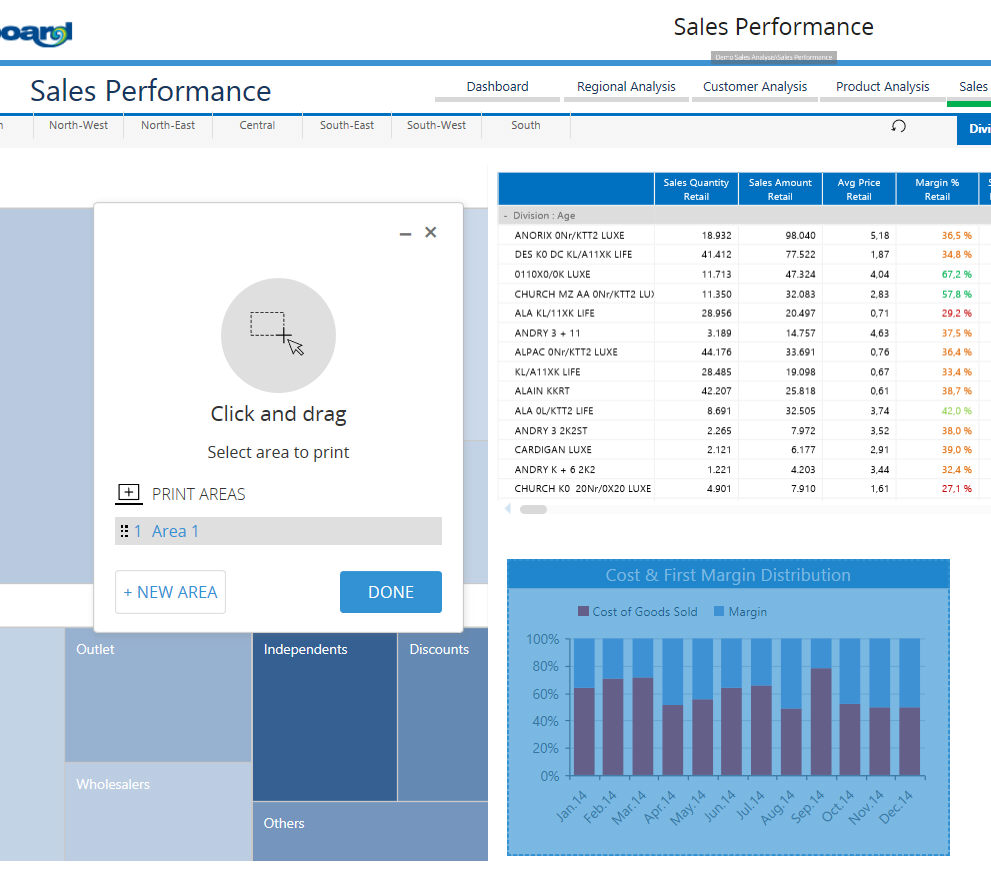Click the table horizontal scrollbar thumb
The height and width of the screenshot is (870, 991).
(x=533, y=509)
